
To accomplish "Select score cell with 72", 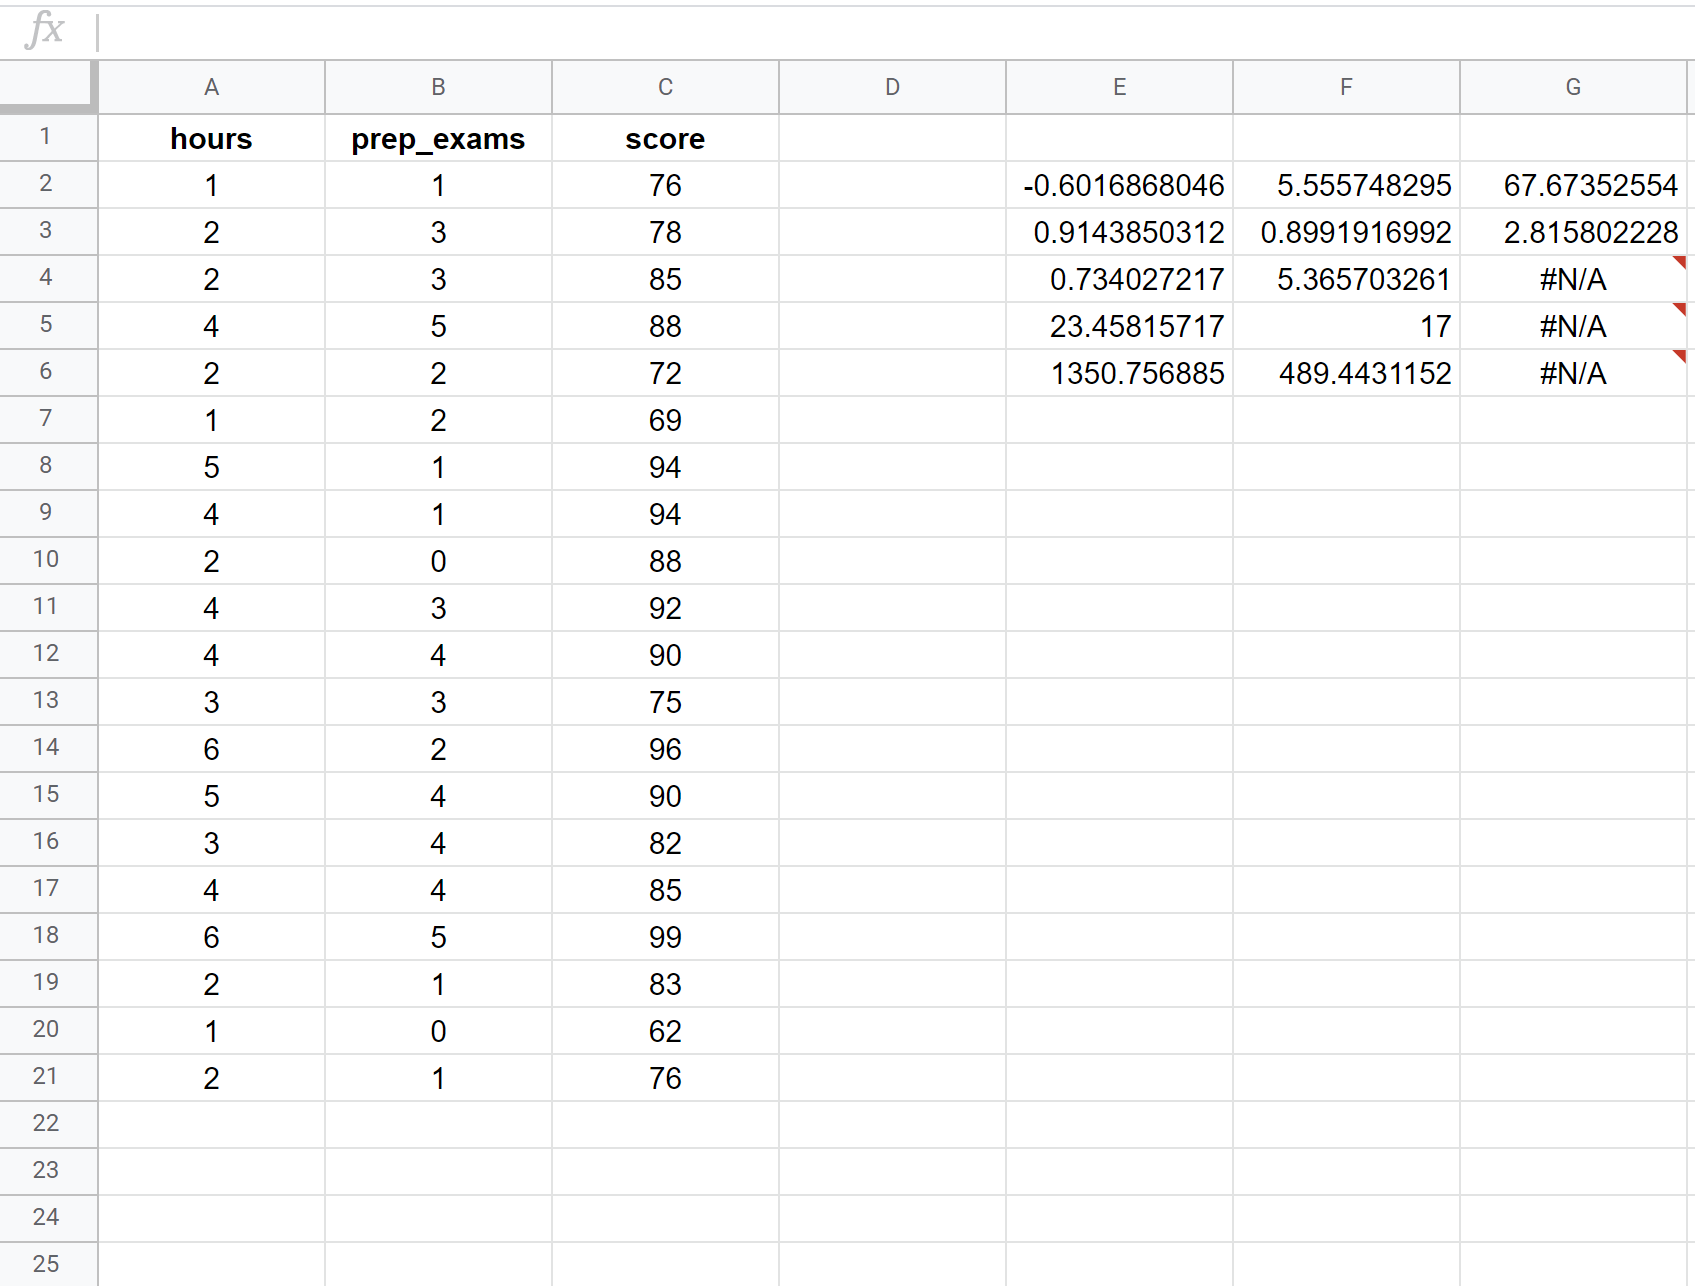I will 665,373.
